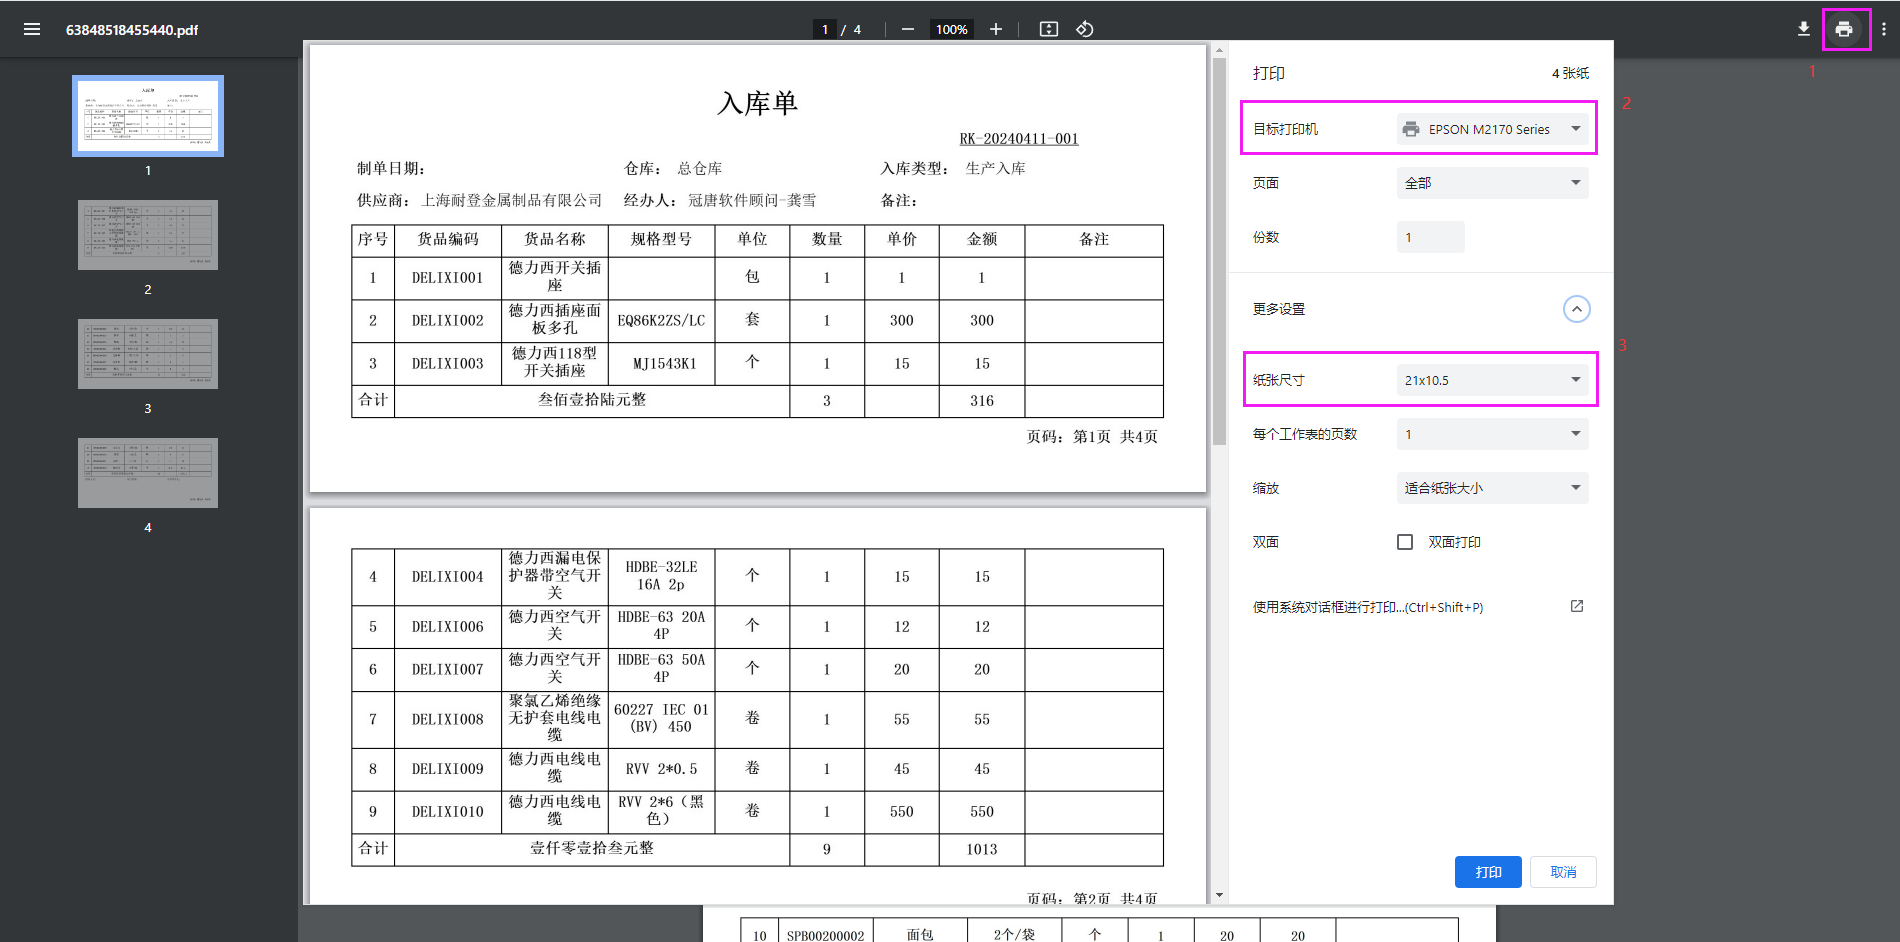Click cell DELIXI008 in preview table
Viewport: 1900px width, 942px height.
[x=447, y=720]
